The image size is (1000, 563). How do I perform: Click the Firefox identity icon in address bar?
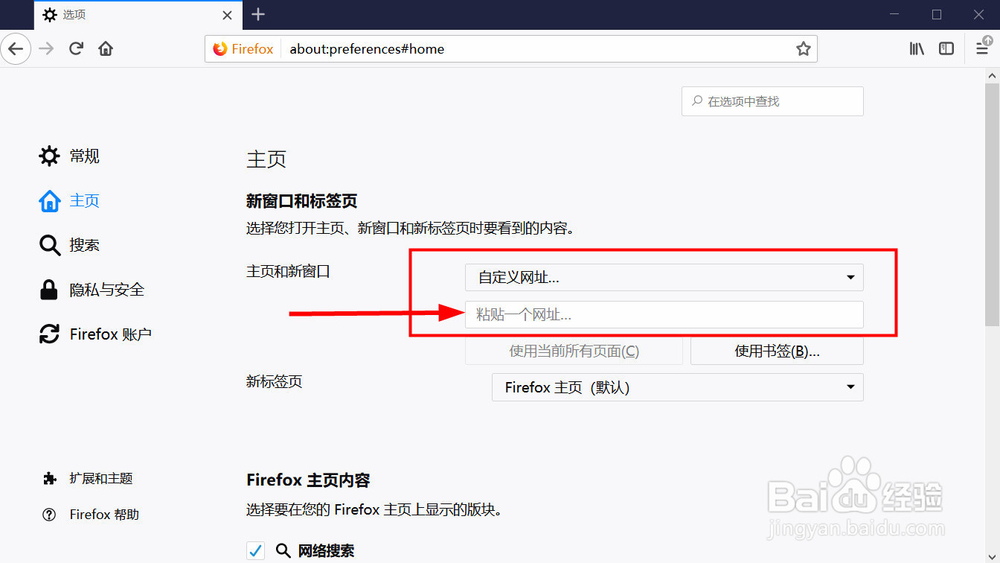coord(243,49)
